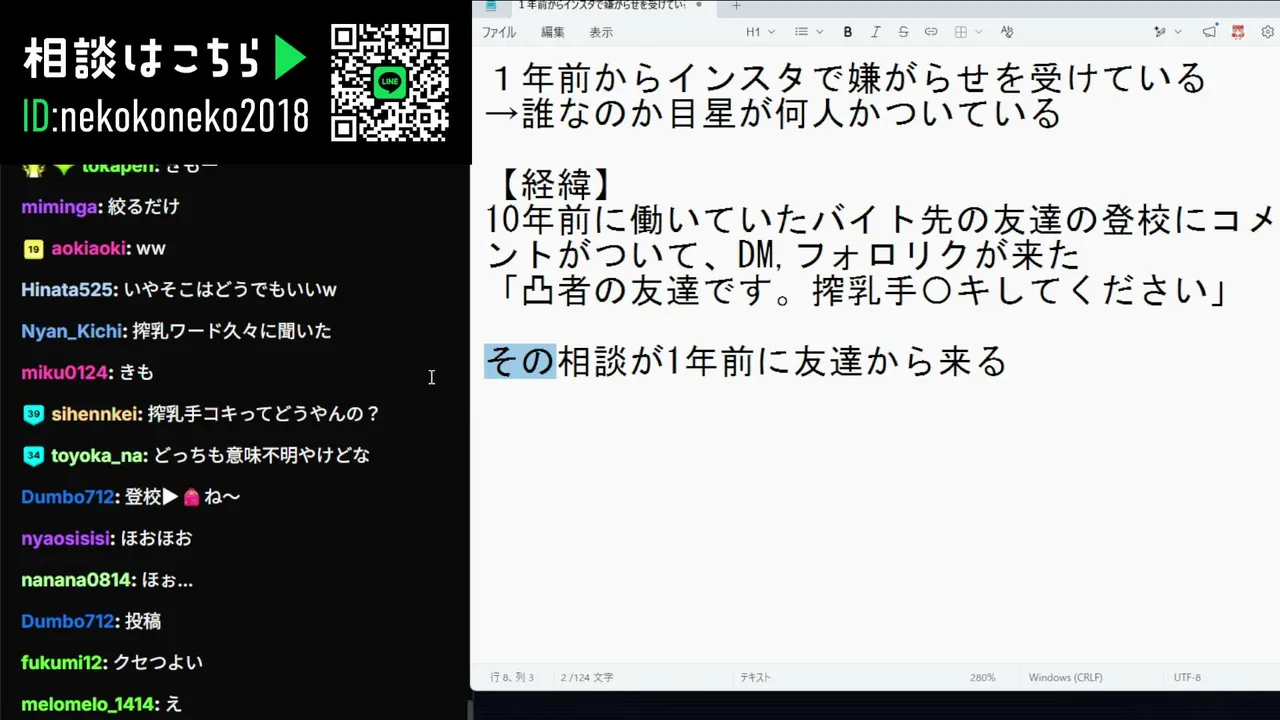Open the 280% zoom level control

tap(982, 677)
